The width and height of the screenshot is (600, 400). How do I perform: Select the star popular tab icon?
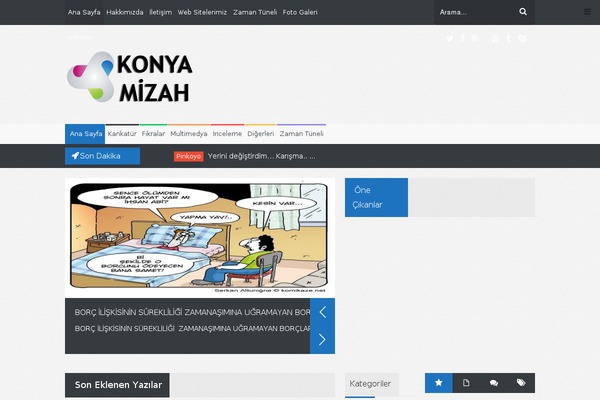click(439, 383)
